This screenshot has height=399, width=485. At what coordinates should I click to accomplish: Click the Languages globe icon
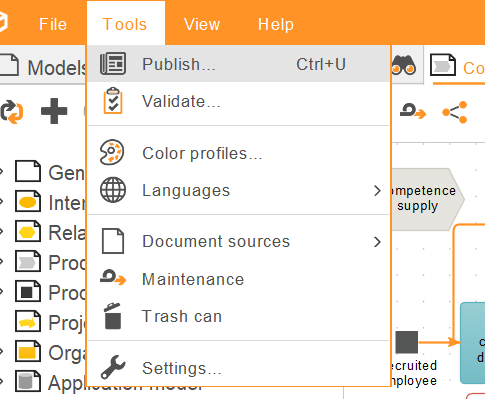tap(113, 190)
